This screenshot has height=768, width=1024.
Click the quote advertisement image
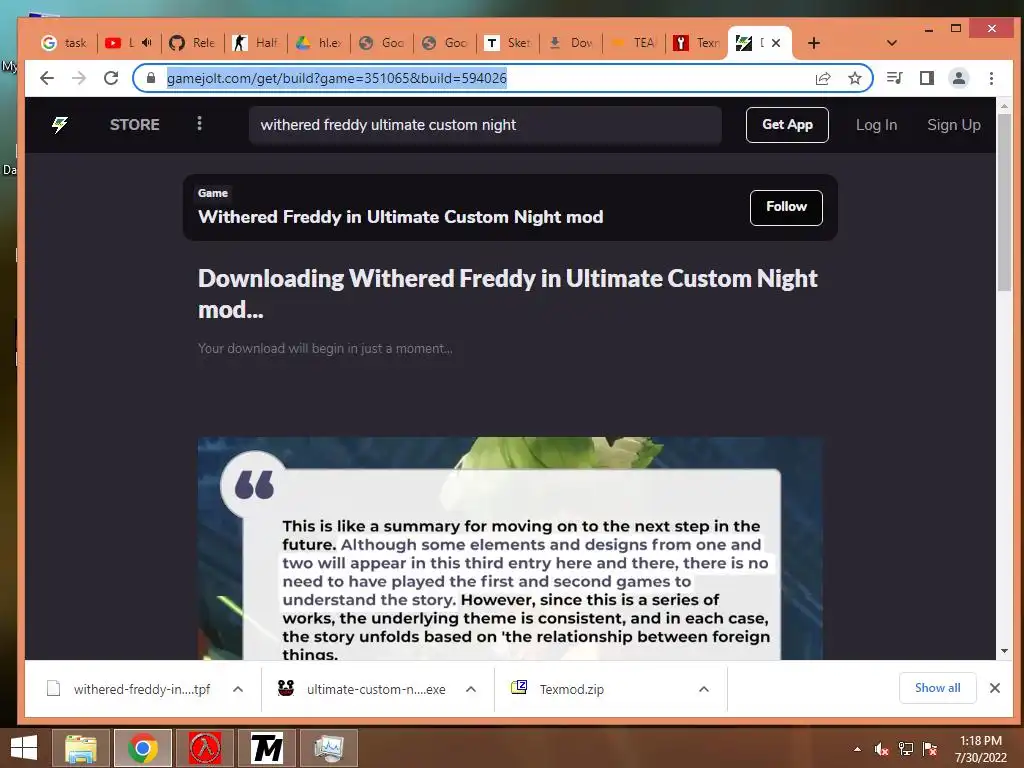(x=510, y=549)
